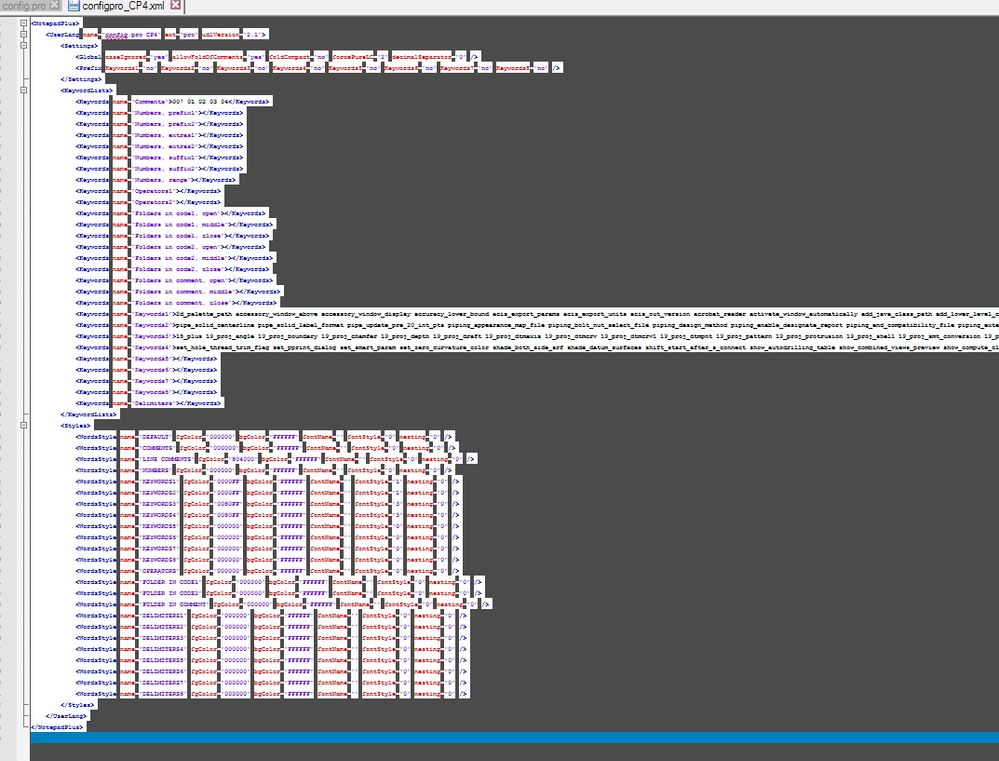Click the 'Delimiters' keywords line
The image size is (999, 761).
(x=148, y=403)
